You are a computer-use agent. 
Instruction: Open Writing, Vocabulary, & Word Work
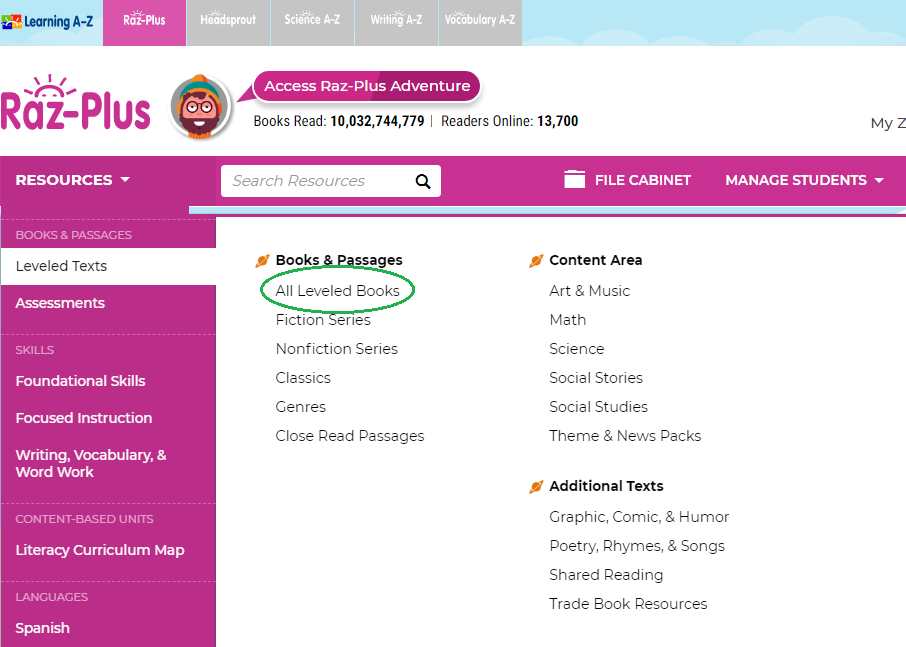(91, 463)
